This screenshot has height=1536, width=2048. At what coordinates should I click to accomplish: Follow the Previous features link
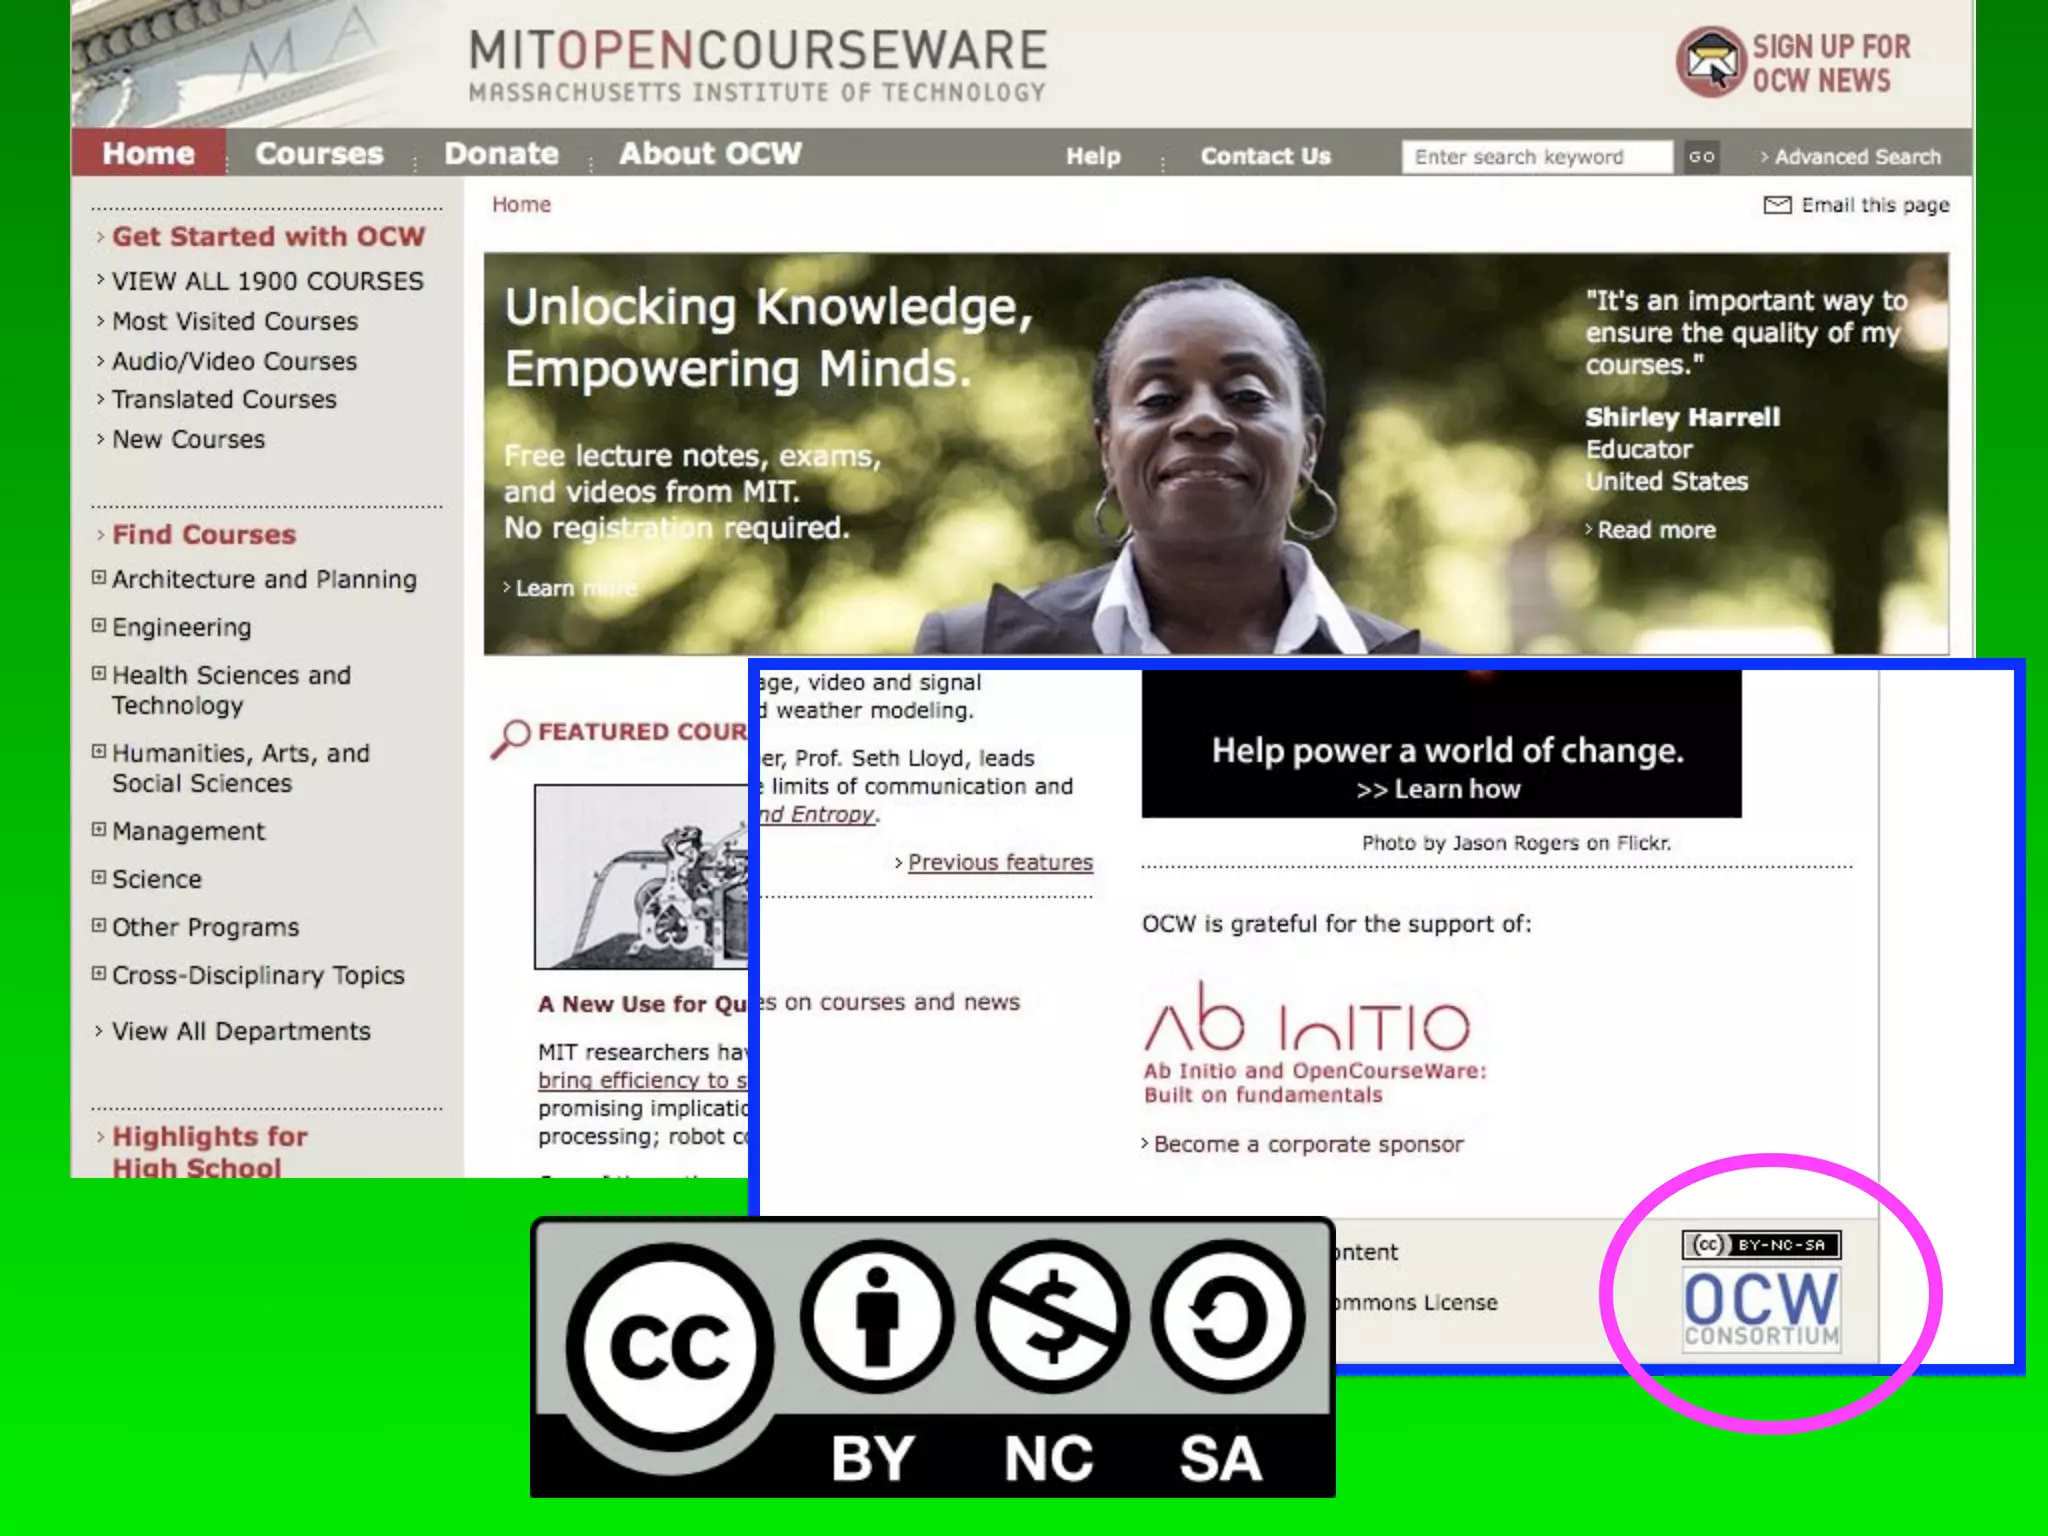[x=1000, y=862]
